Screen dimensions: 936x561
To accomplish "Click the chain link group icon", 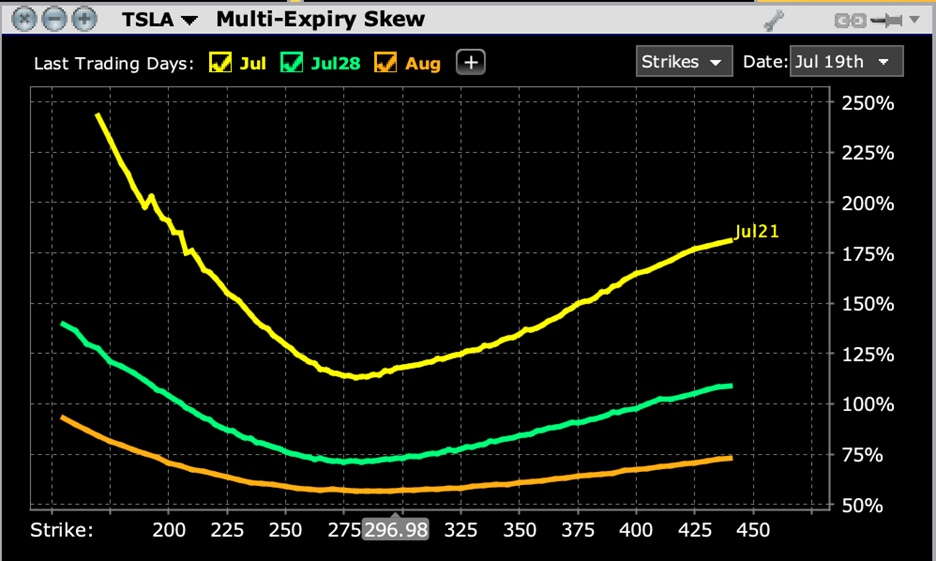I will click(850, 21).
